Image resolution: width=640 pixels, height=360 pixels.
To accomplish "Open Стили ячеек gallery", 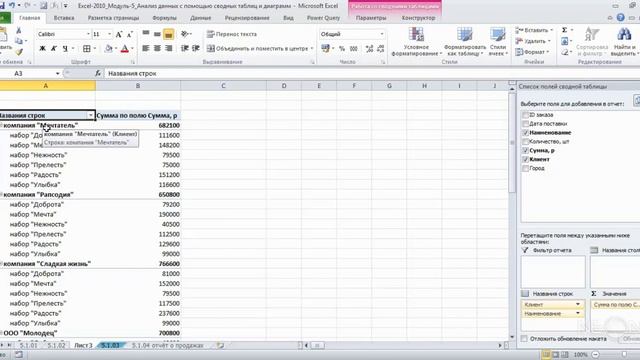I will pos(498,42).
